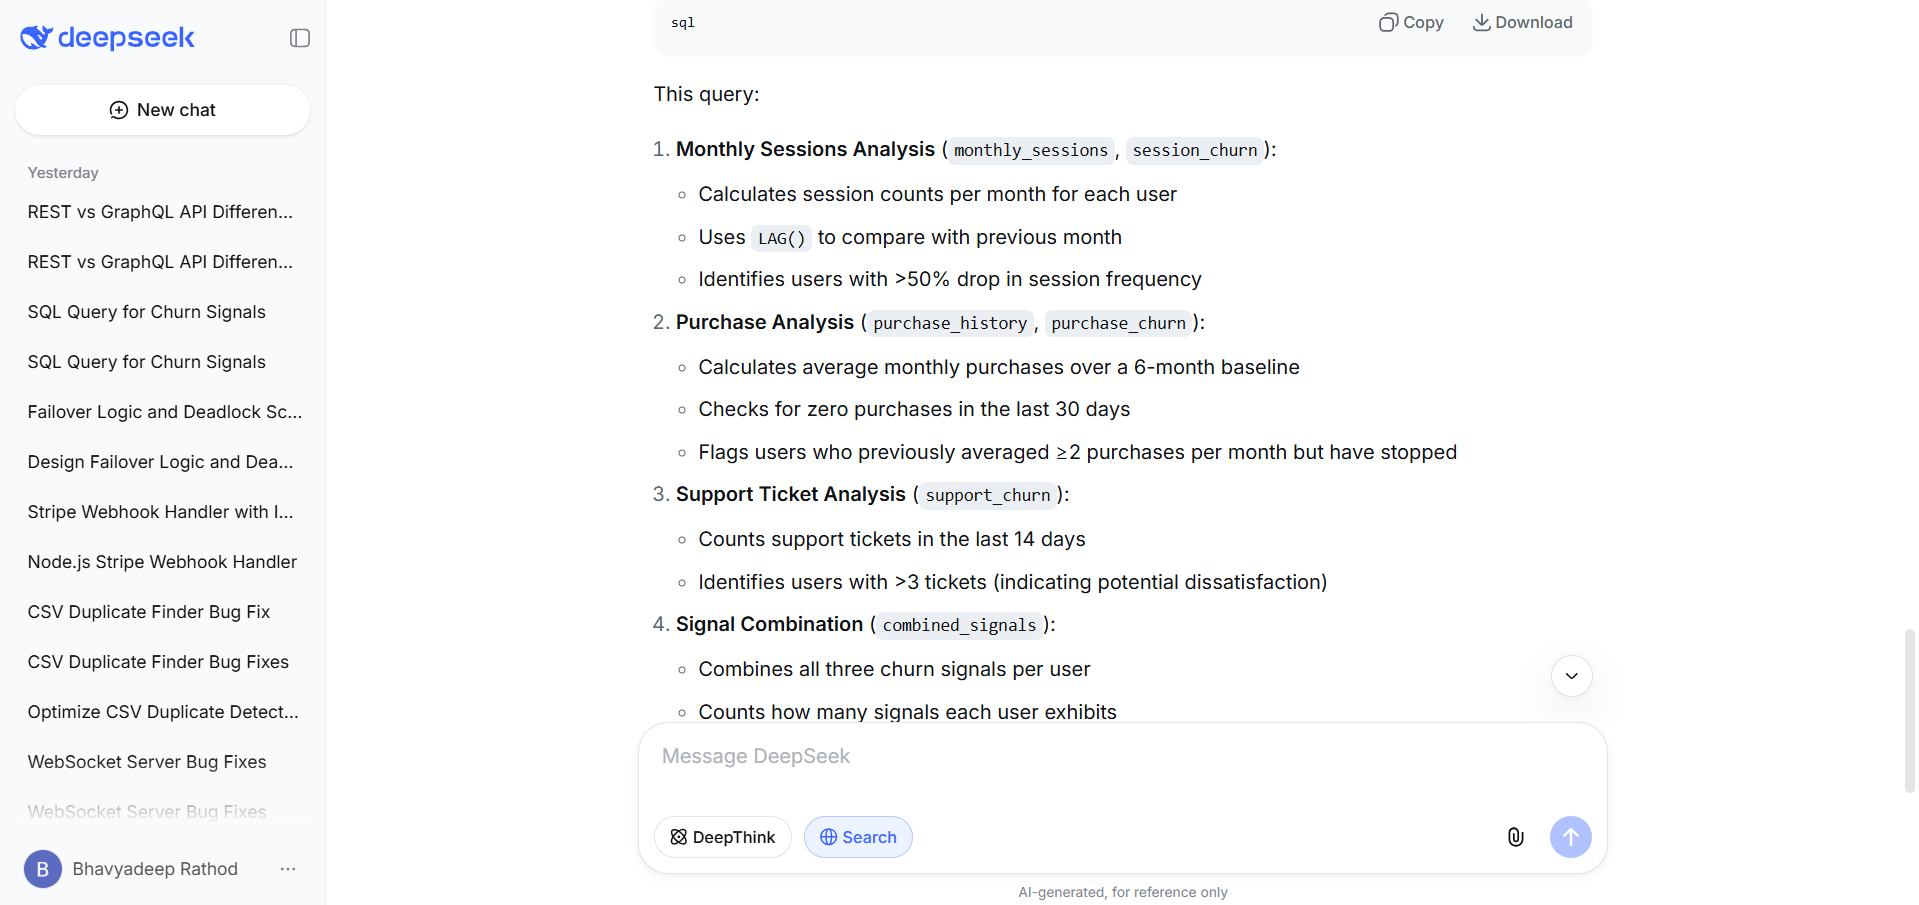Open the three-dot menu beside the profile name

pyautogui.click(x=288, y=869)
